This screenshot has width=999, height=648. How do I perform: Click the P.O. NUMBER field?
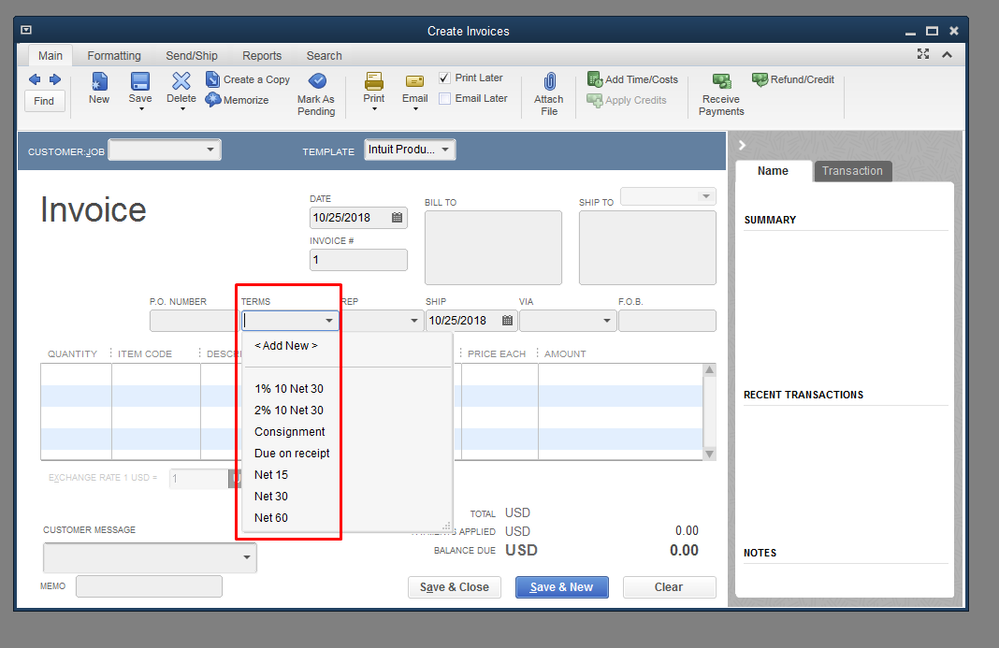(x=194, y=320)
